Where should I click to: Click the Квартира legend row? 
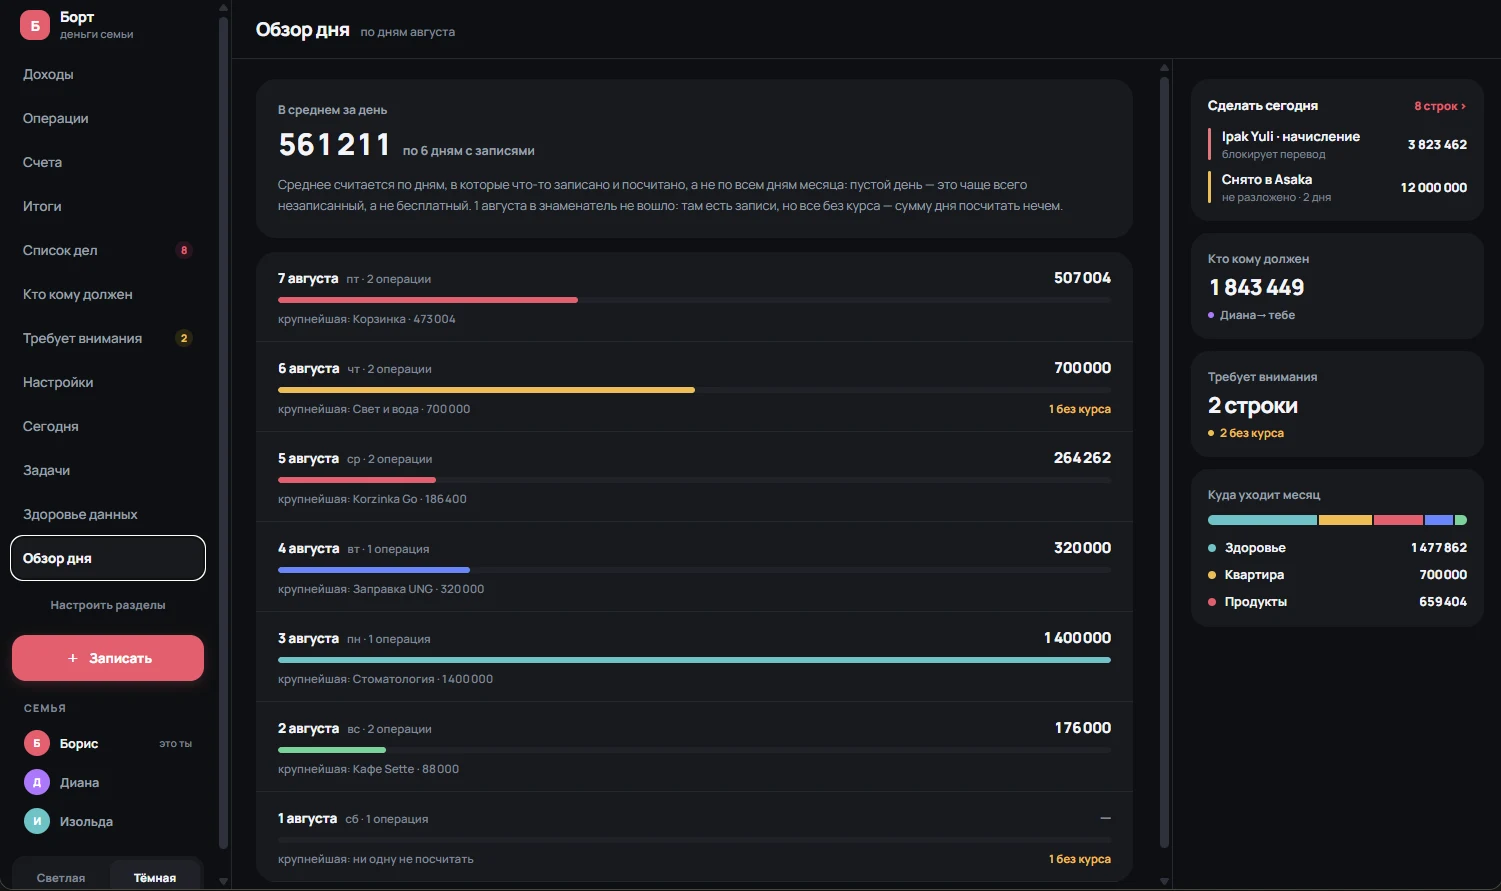pyautogui.click(x=1337, y=575)
